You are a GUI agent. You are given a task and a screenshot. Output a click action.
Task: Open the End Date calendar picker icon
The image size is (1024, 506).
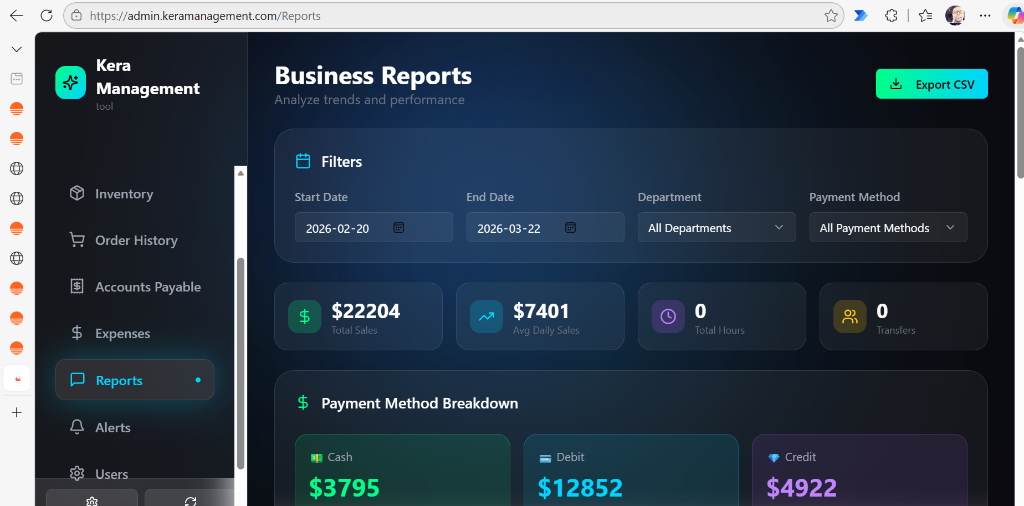tap(570, 227)
